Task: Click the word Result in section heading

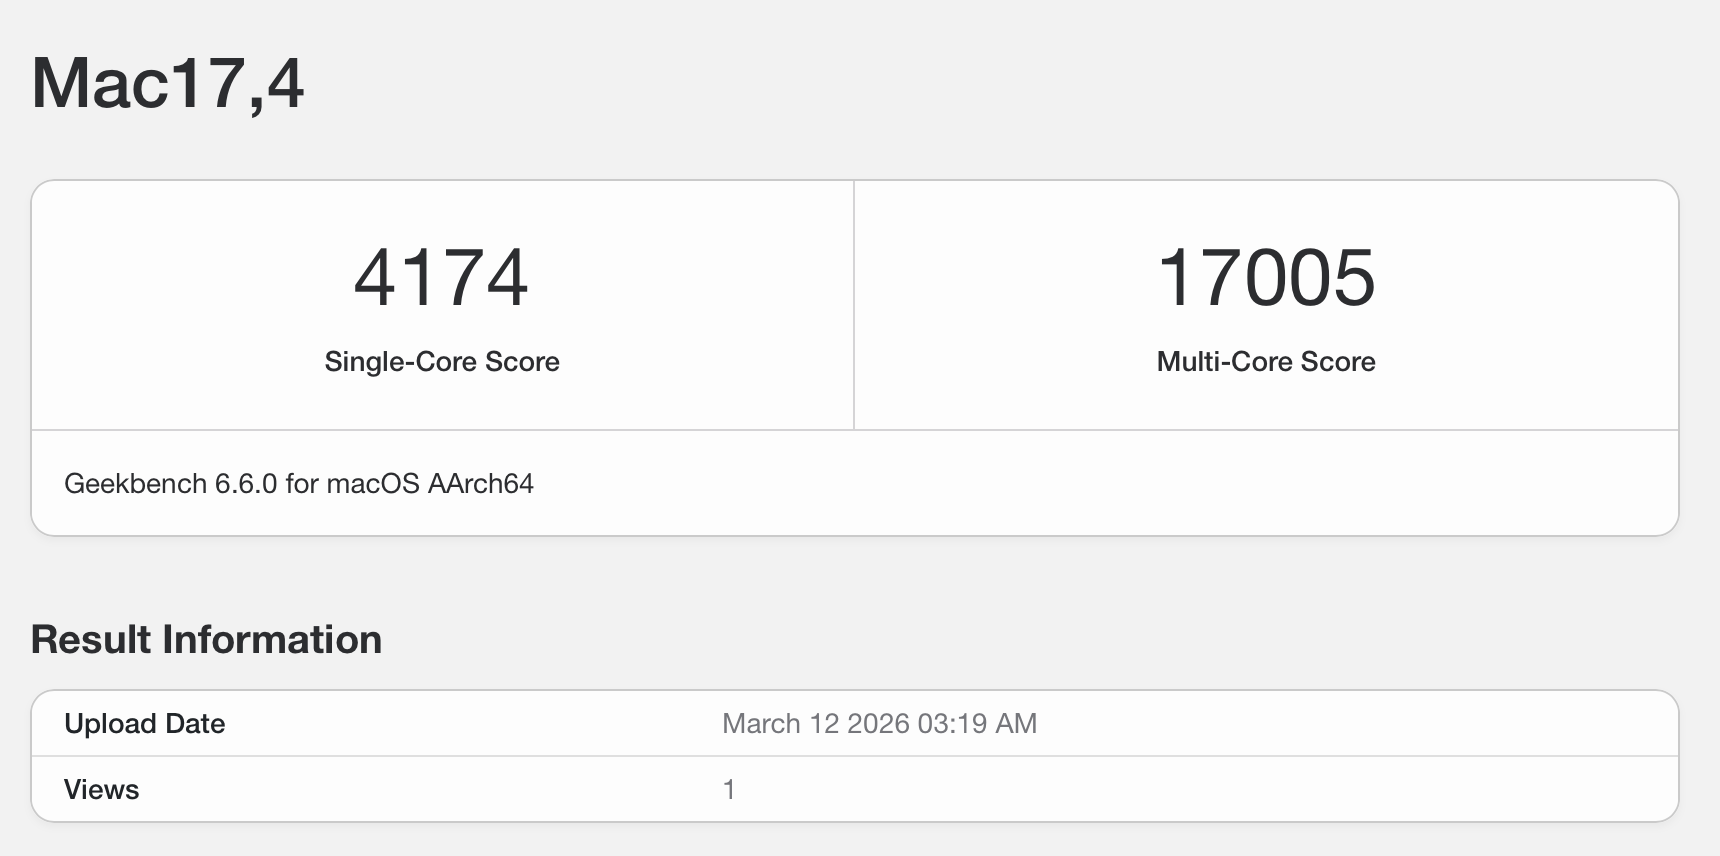Action: (x=91, y=640)
